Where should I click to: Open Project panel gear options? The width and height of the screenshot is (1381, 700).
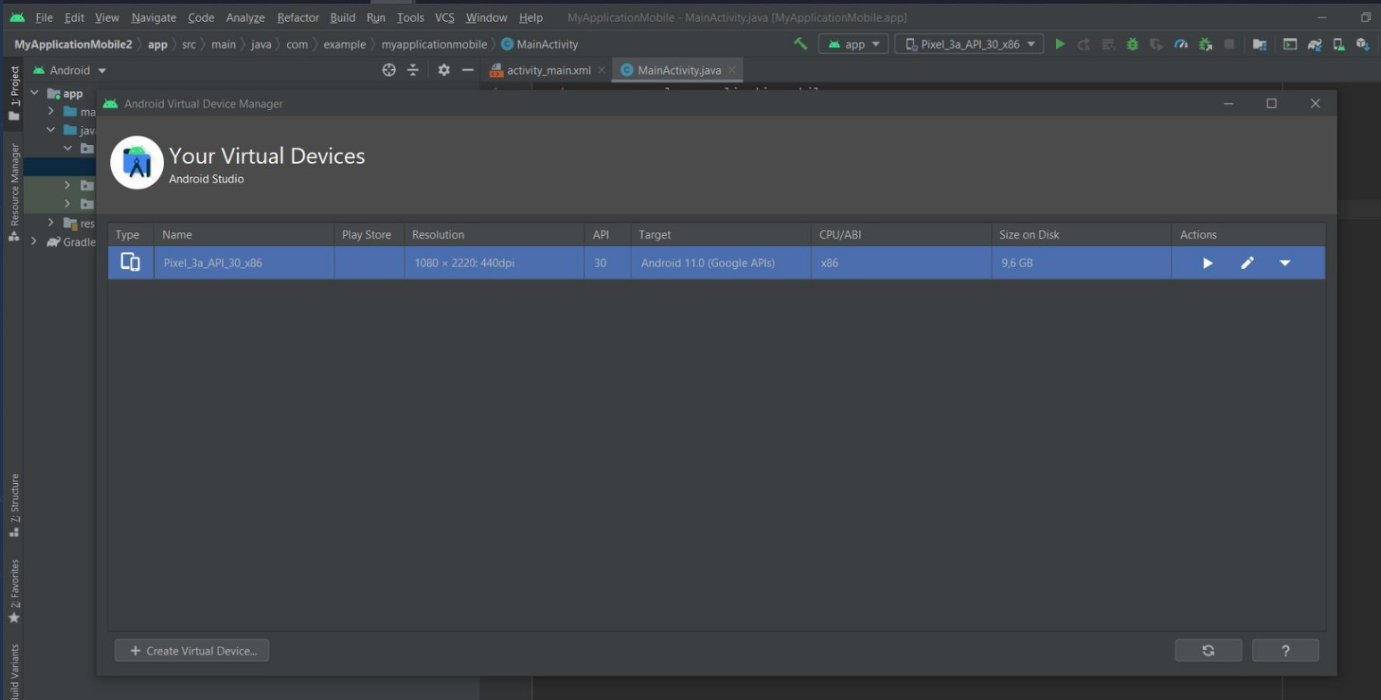(444, 70)
